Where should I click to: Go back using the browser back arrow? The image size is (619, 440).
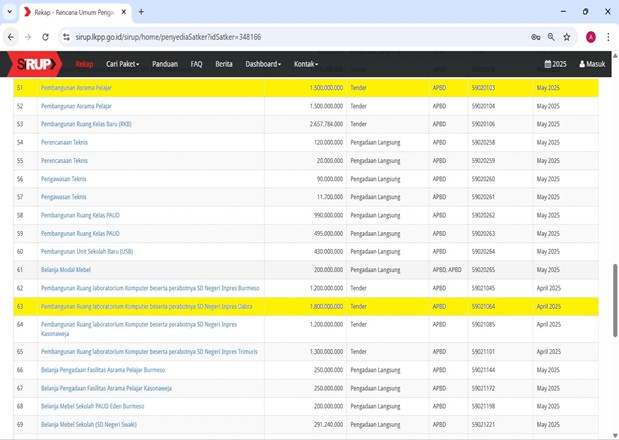click(11, 37)
